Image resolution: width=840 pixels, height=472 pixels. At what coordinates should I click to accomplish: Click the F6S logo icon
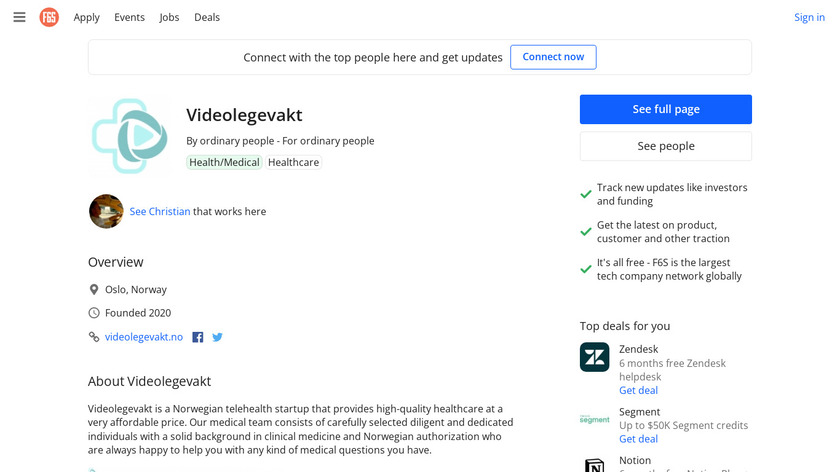[x=49, y=17]
